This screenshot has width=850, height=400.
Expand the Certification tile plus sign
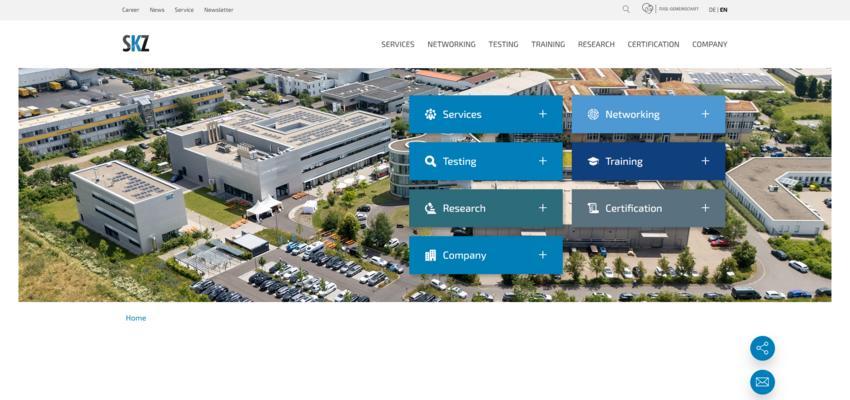(705, 208)
